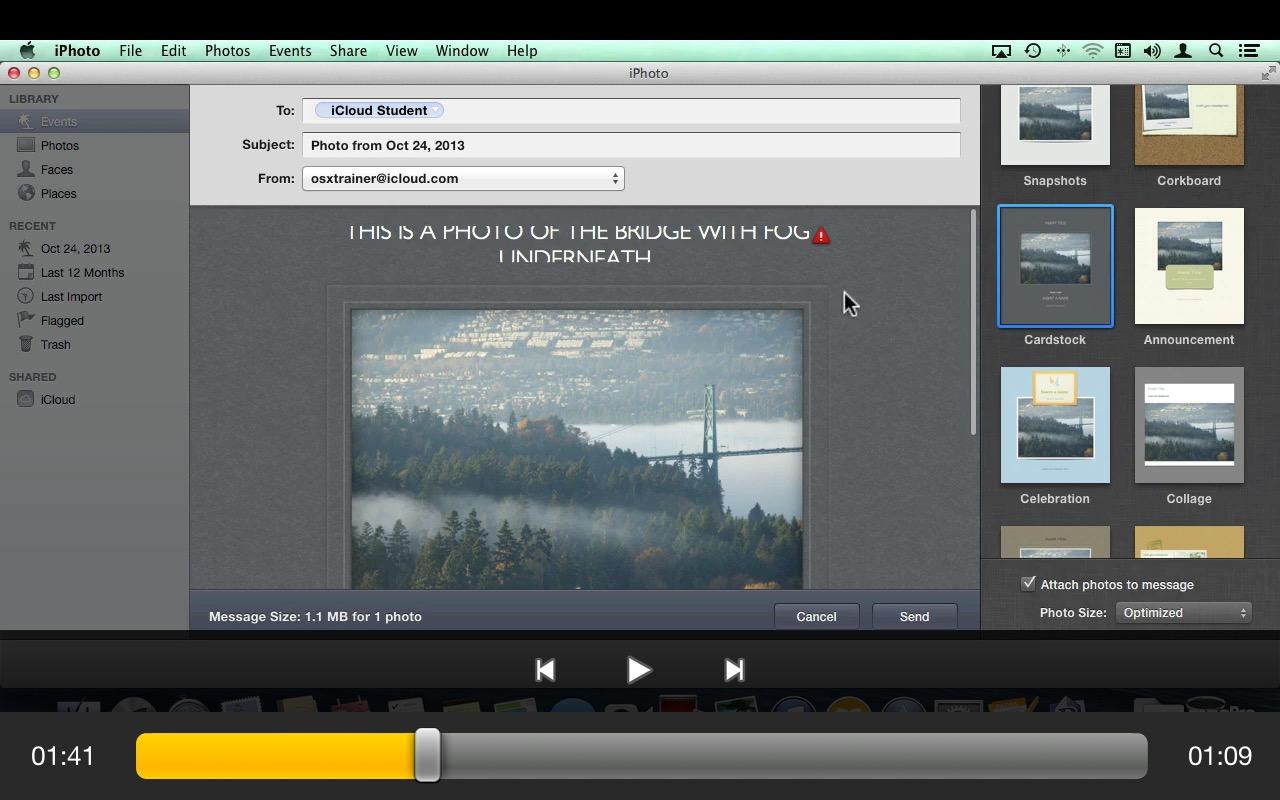
Task: Click the video progress slider handle
Action: (427, 755)
